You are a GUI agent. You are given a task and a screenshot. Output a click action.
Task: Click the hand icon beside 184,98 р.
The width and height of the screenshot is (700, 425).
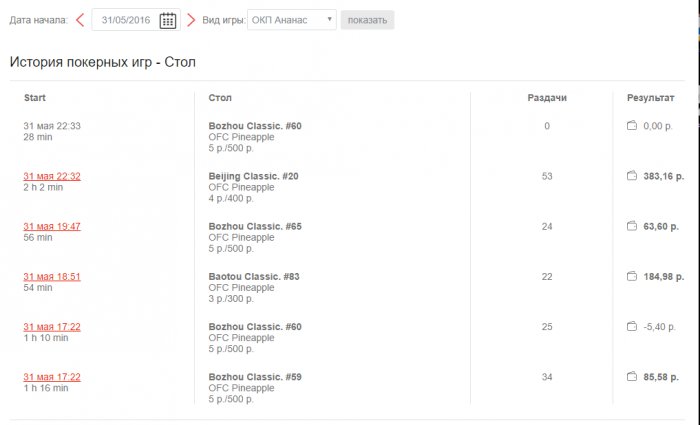click(631, 276)
